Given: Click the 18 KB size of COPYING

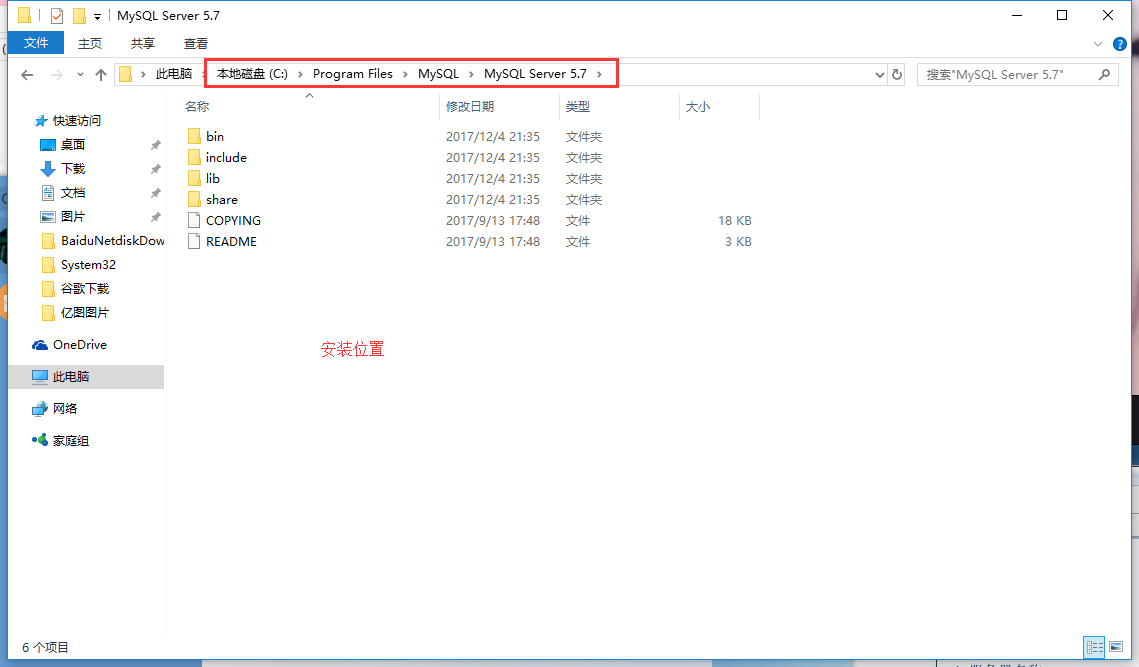Looking at the screenshot, I should pyautogui.click(x=734, y=221).
